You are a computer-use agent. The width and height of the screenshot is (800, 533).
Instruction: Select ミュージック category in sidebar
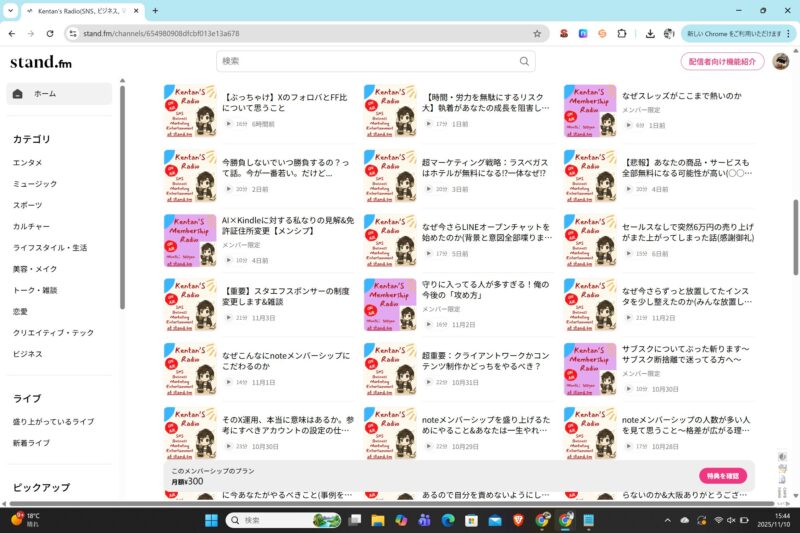click(35, 184)
